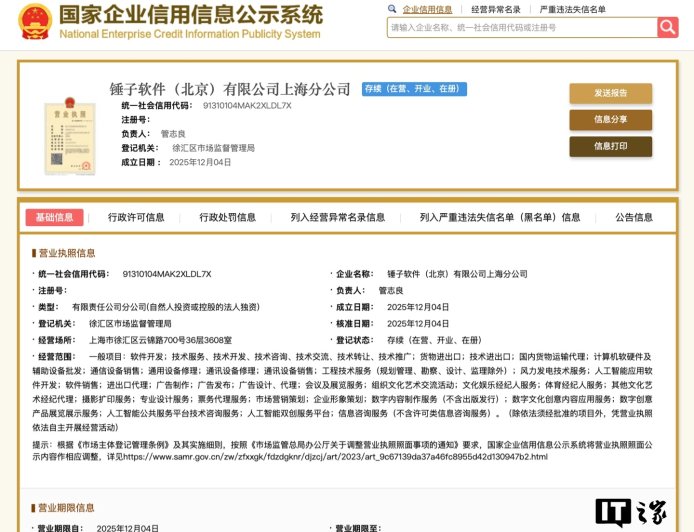Click the 营业执照信息 section heading
The width and height of the screenshot is (694, 532).
[x=66, y=253]
